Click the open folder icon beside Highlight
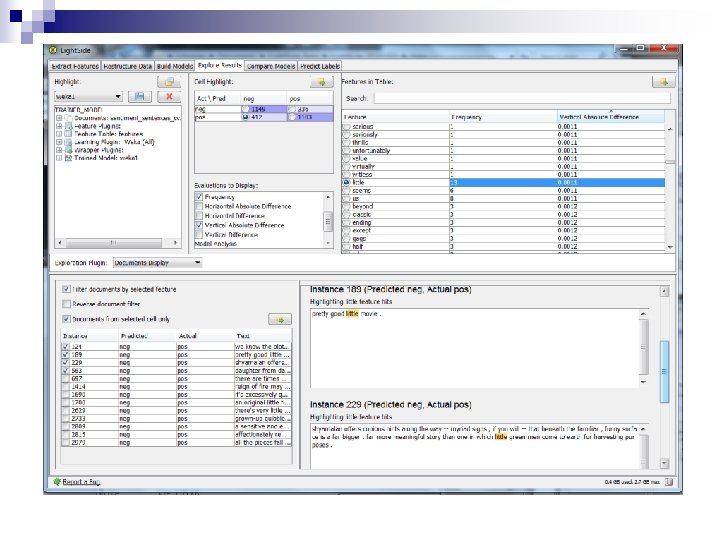Viewport: 720px width, 540px height. (x=171, y=81)
